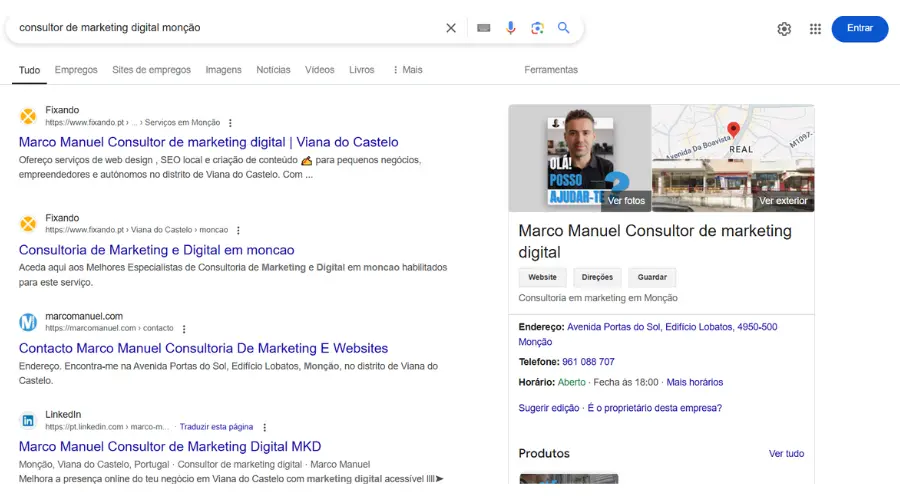Open Ver tudo for Produtos
Image resolution: width=900 pixels, height=500 pixels.
(x=786, y=454)
